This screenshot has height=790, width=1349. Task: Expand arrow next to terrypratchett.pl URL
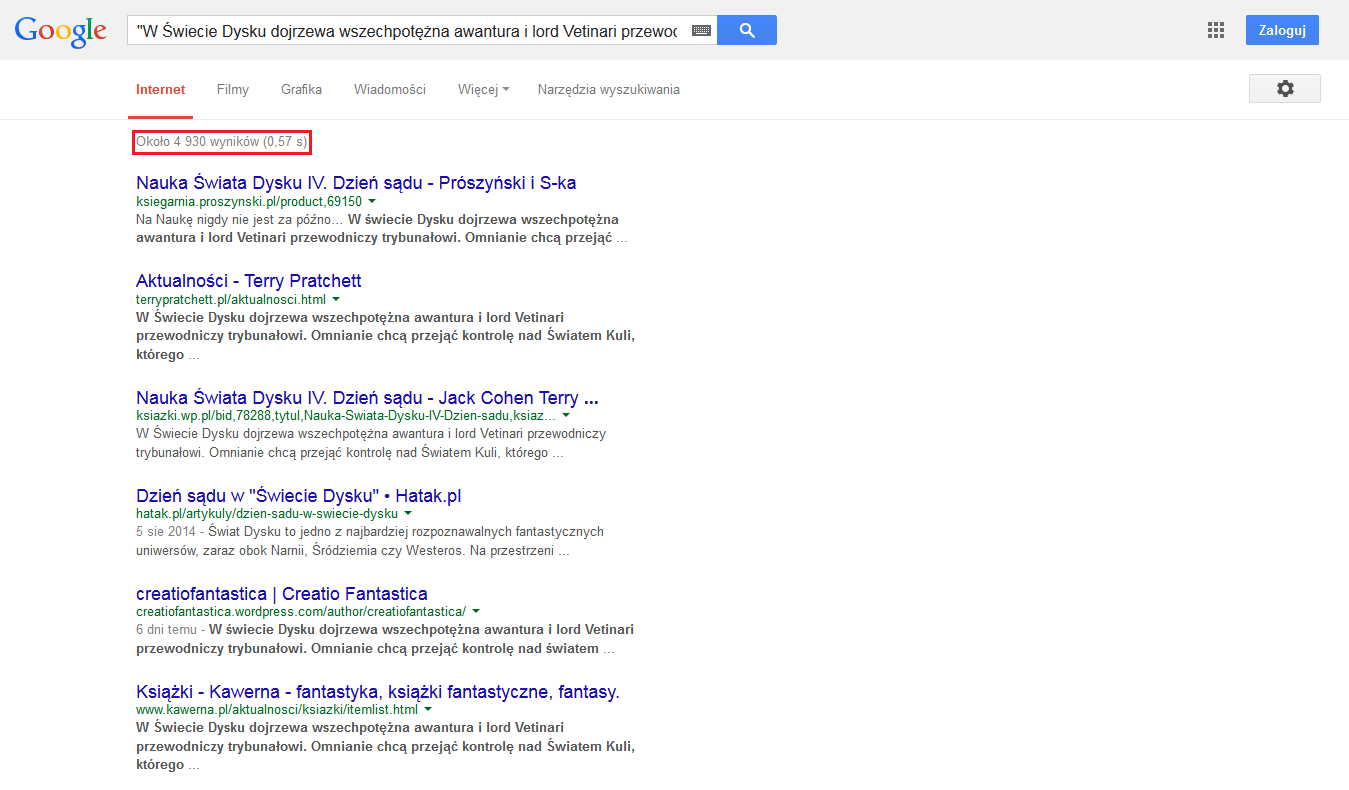point(336,299)
